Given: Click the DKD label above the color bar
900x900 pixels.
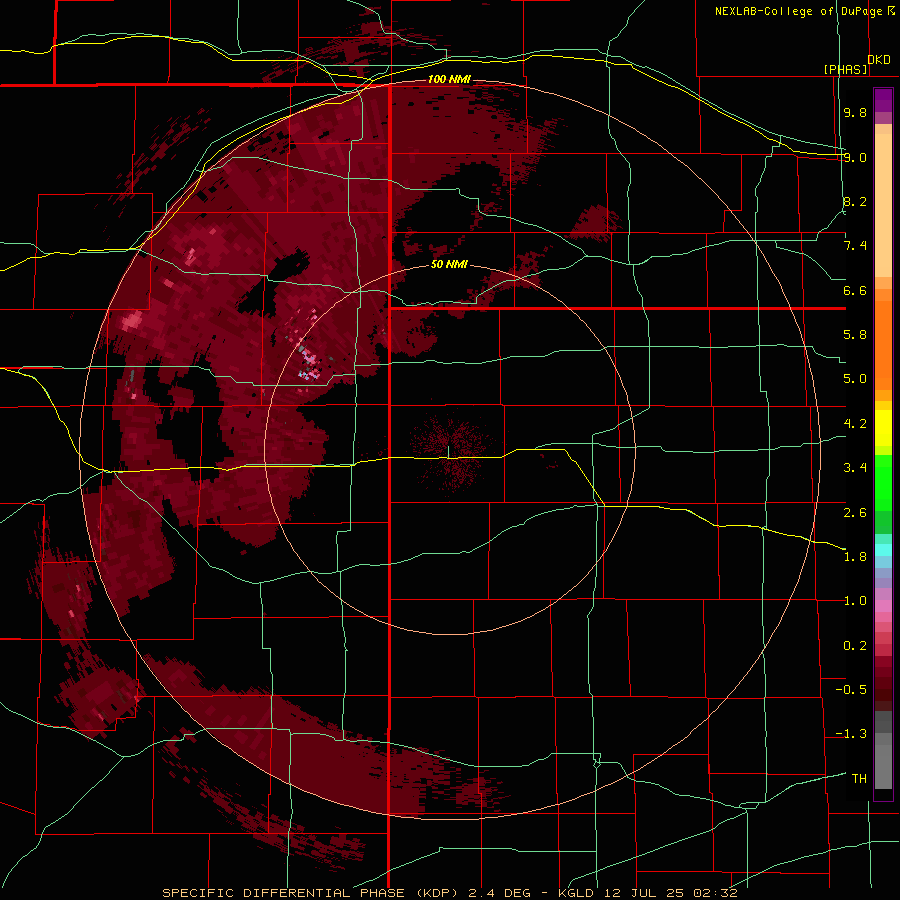Looking at the screenshot, I should [x=879, y=60].
